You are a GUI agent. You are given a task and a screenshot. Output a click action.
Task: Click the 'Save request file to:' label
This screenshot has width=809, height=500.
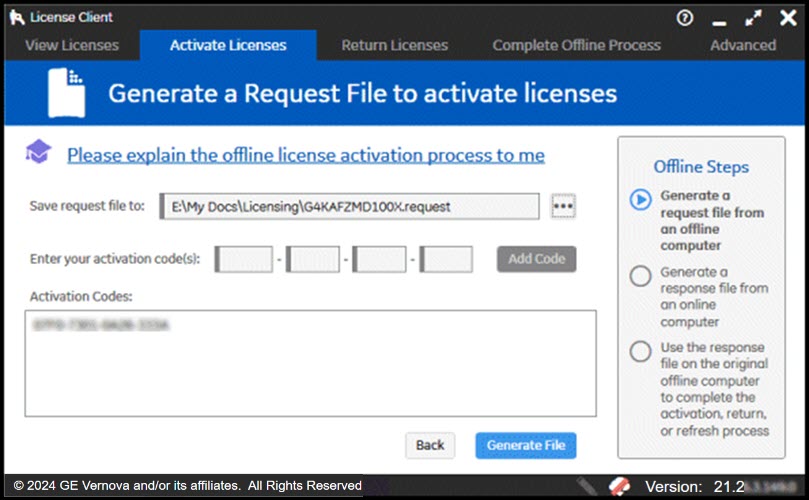(x=87, y=206)
